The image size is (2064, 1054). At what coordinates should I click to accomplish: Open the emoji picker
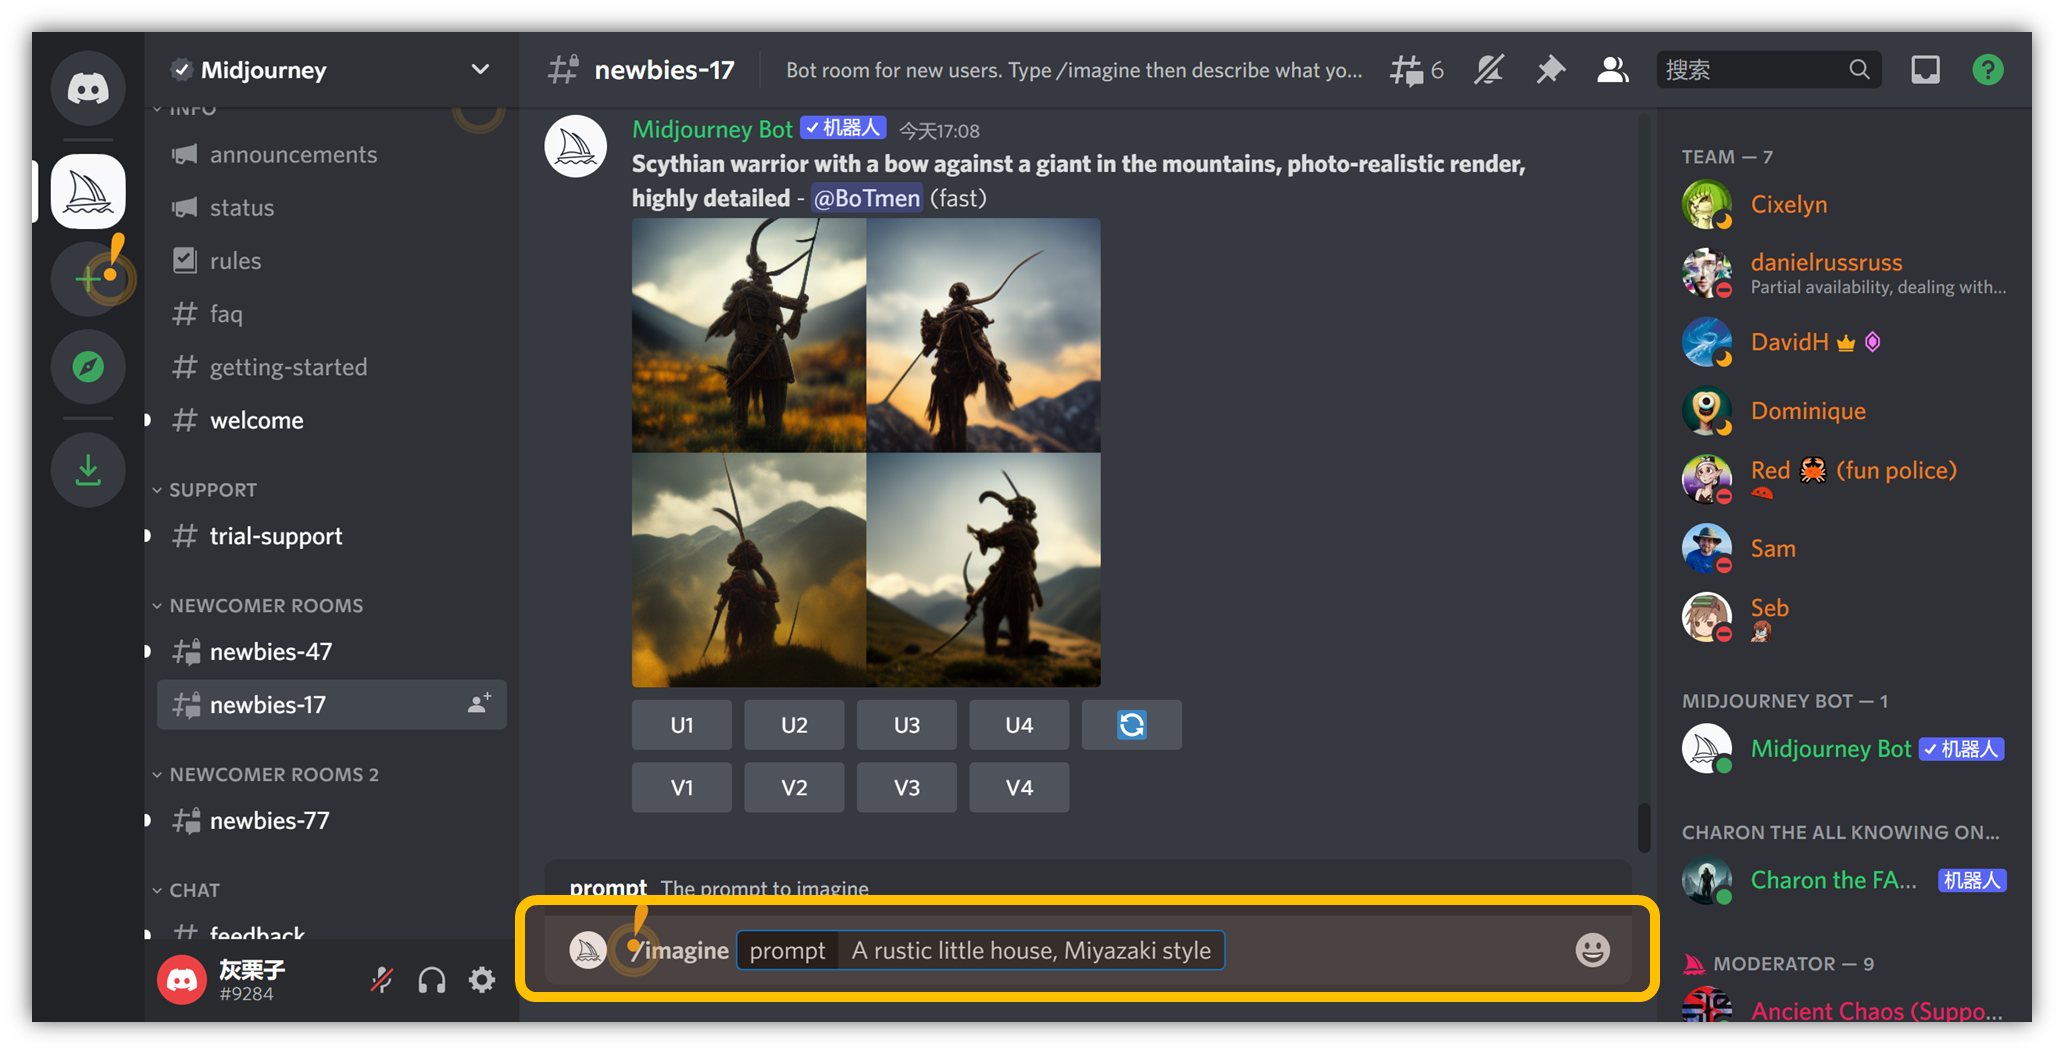click(1592, 950)
